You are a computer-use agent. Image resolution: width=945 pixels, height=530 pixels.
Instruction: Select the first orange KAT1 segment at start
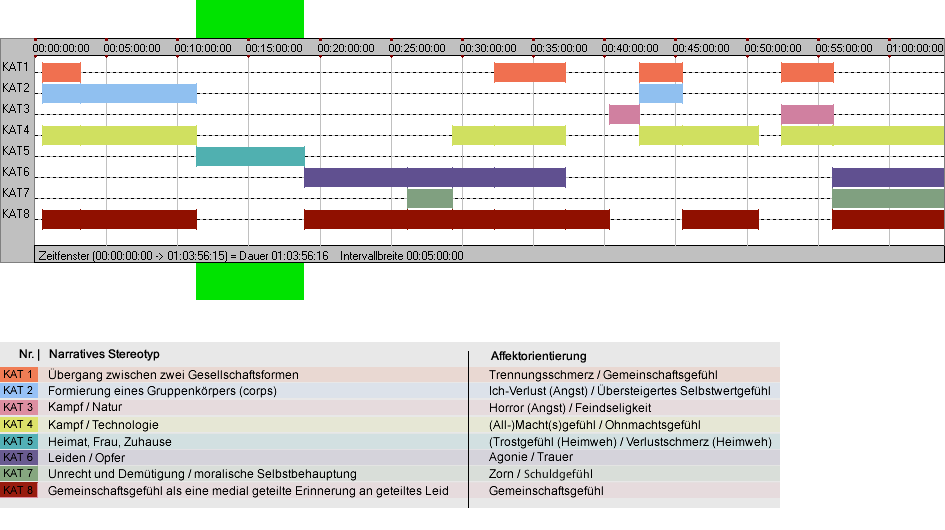[x=61, y=72]
